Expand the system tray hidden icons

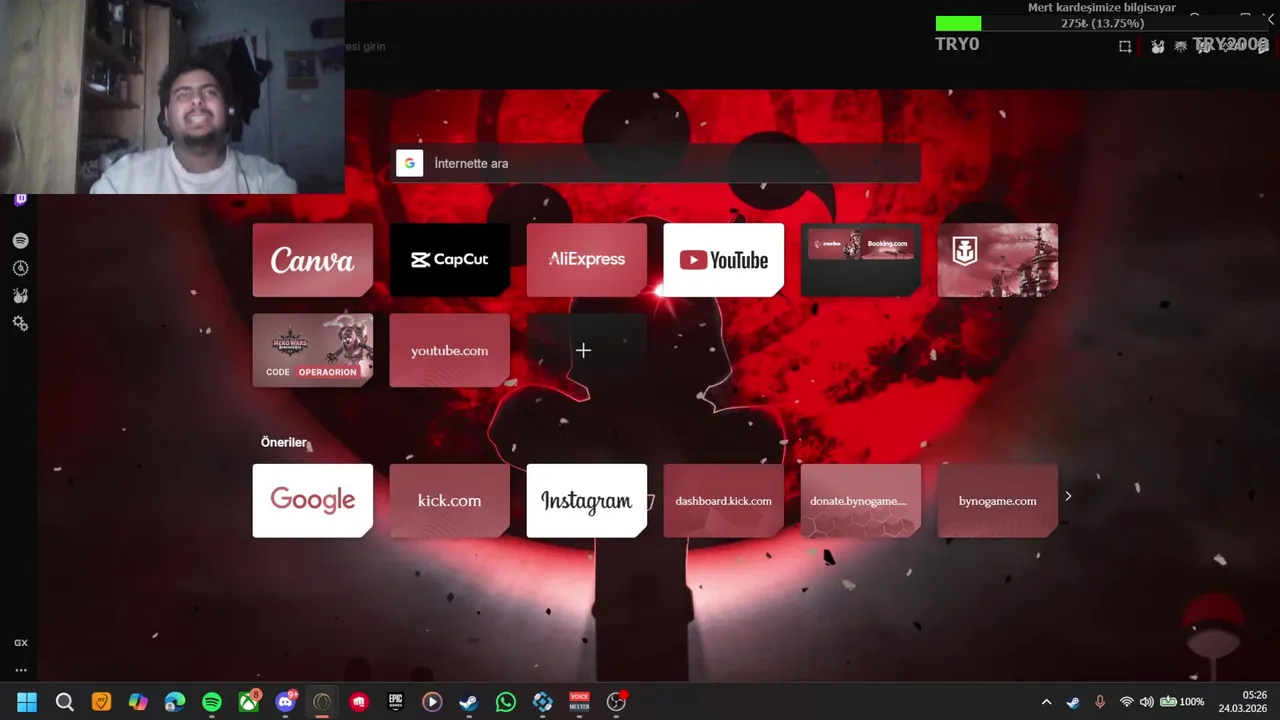(x=1047, y=702)
